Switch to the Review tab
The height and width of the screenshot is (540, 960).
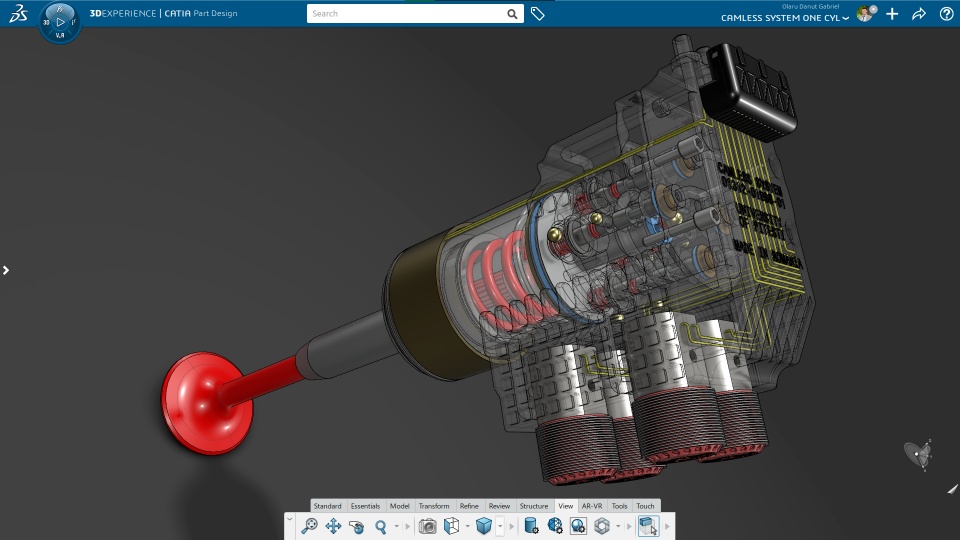tap(500, 506)
